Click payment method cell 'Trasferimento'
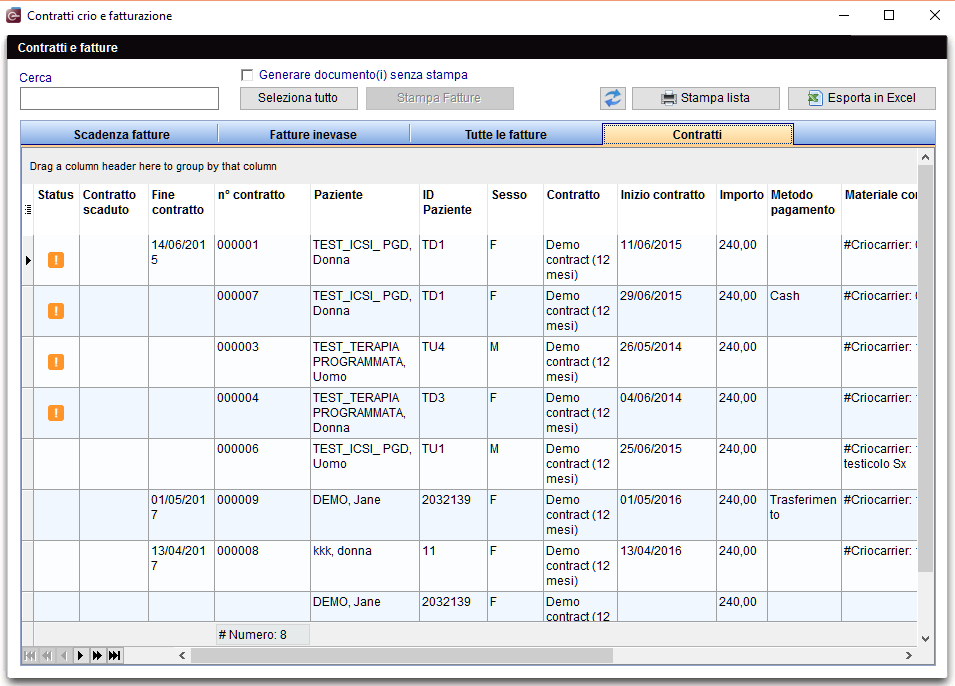Image resolution: width=955 pixels, height=686 pixels. pos(804,515)
